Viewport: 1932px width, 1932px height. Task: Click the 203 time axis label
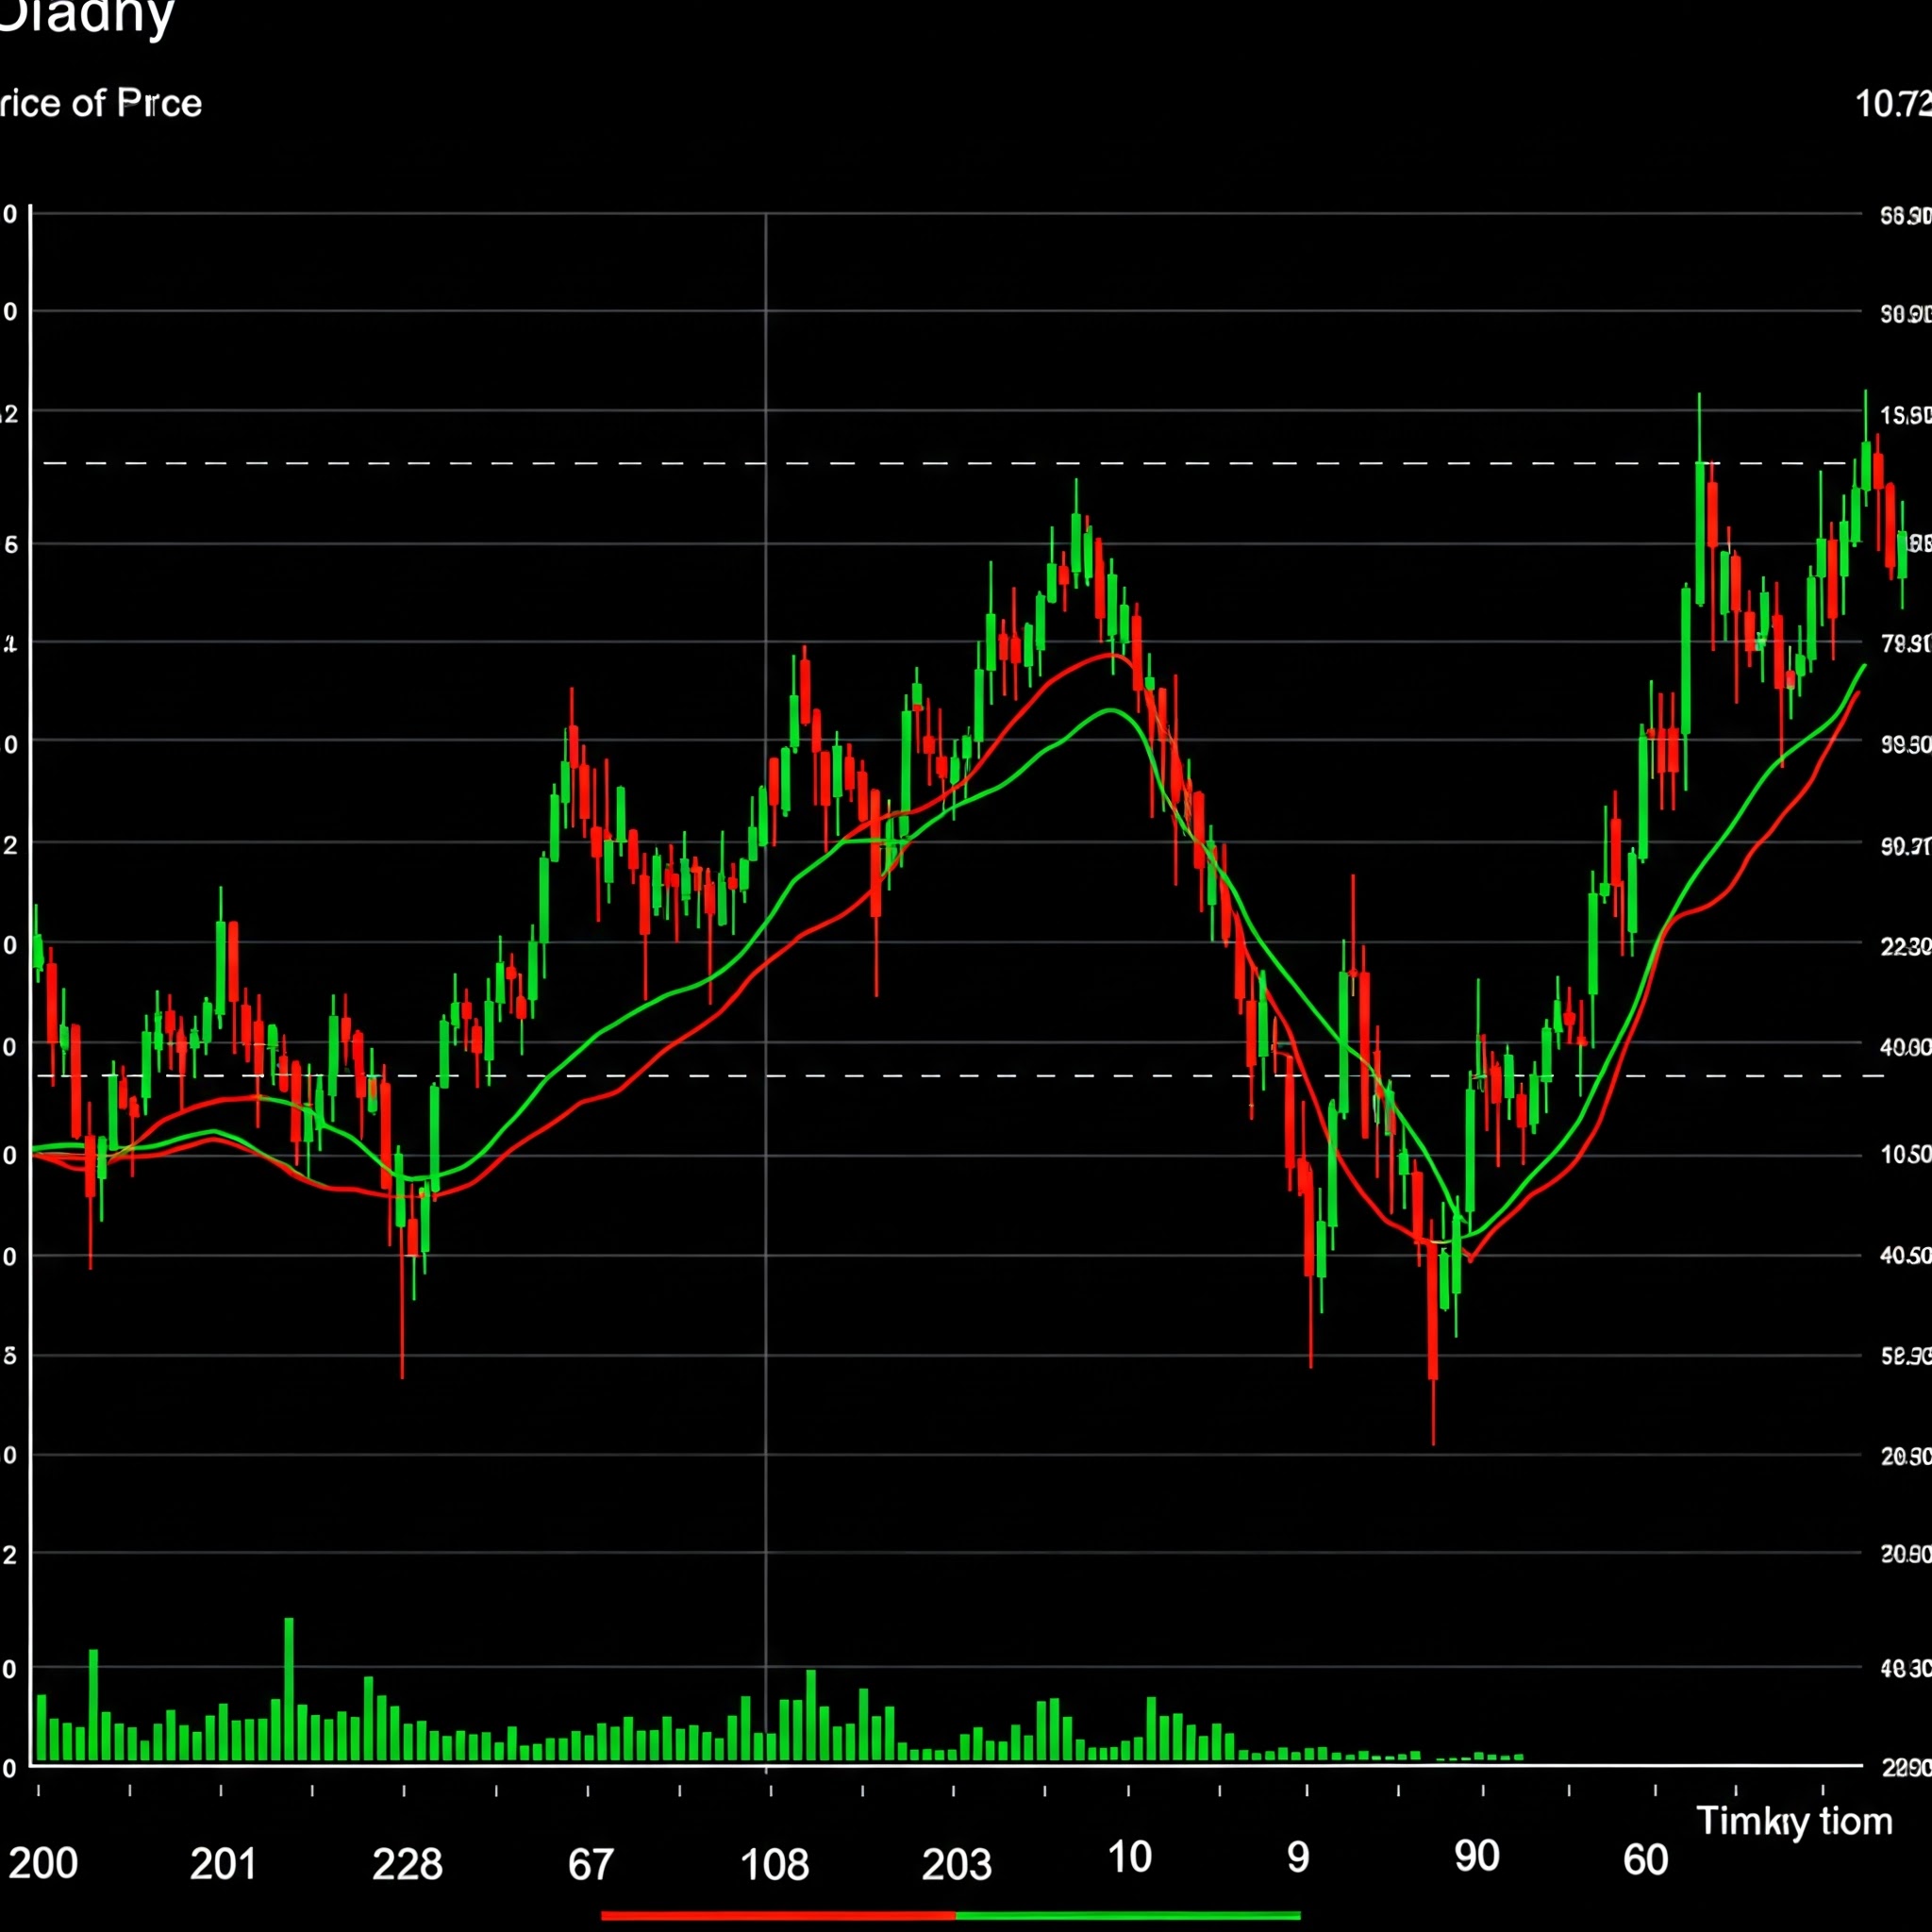click(x=956, y=1864)
